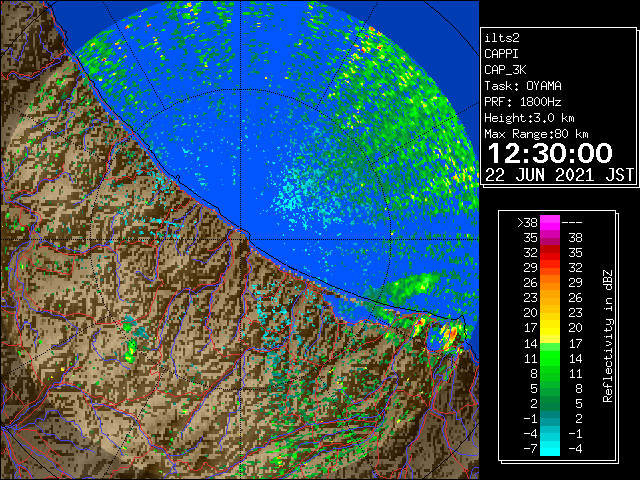The image size is (640, 480).
Task: Click the date '22 JUN 2021 JST'
Action: click(x=559, y=175)
